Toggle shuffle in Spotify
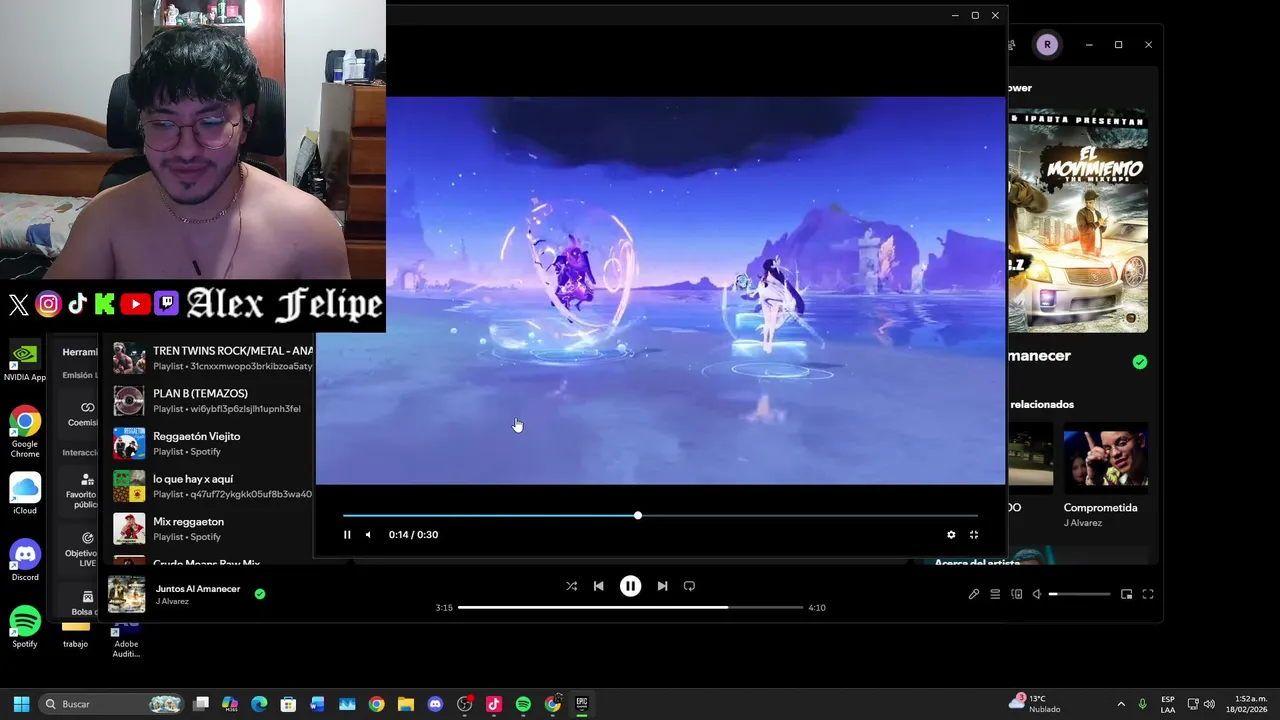 571,586
